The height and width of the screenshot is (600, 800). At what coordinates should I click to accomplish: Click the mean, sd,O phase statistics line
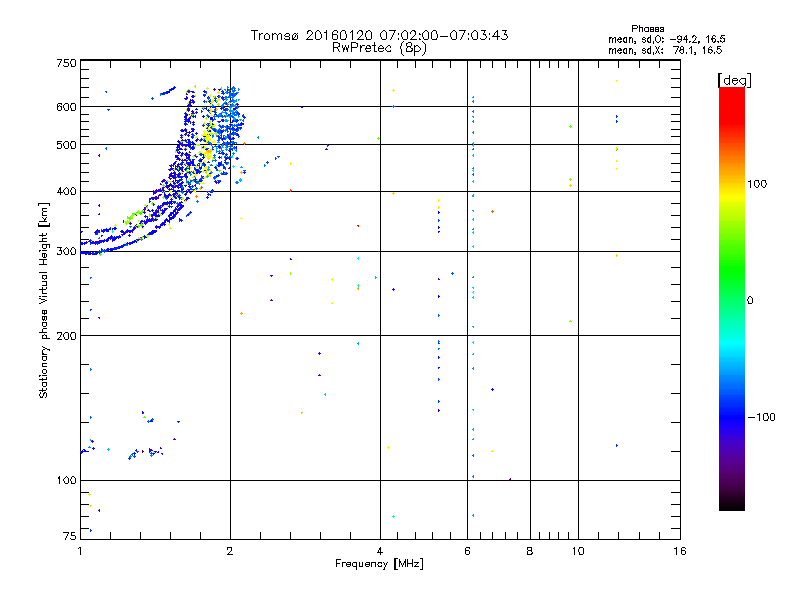665,39
